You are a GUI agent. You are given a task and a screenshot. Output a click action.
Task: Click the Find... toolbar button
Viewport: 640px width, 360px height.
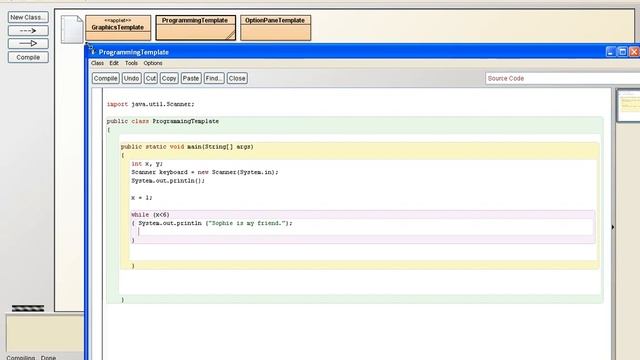pyautogui.click(x=214, y=78)
